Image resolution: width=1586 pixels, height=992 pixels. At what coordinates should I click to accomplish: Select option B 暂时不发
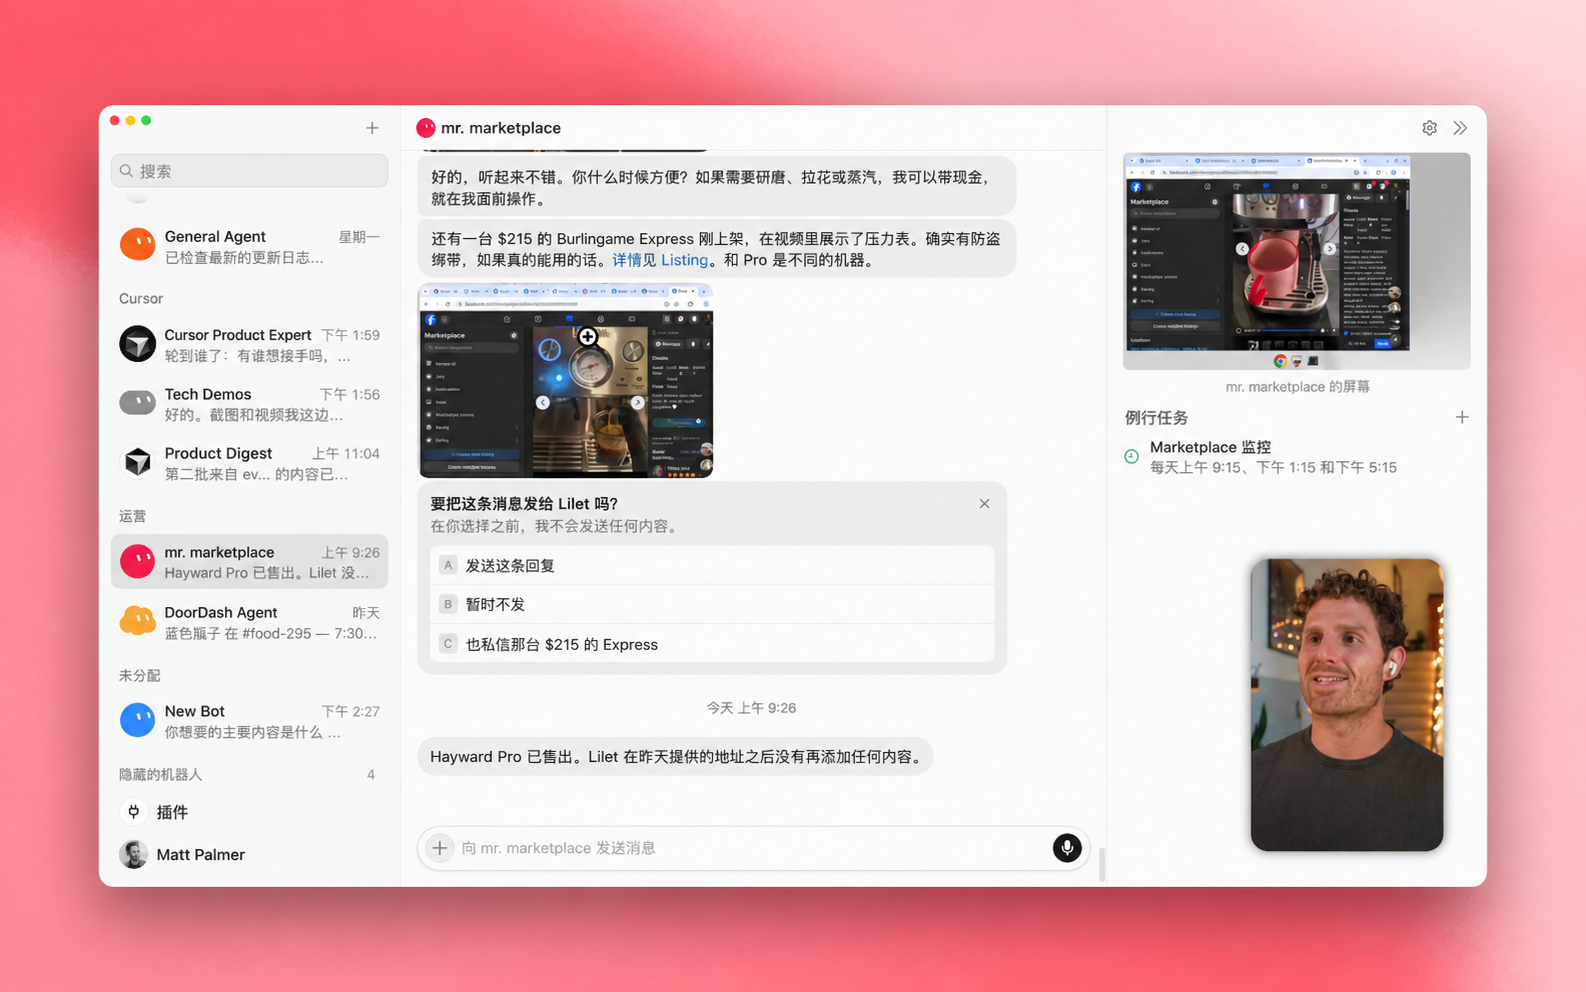[x=712, y=604]
